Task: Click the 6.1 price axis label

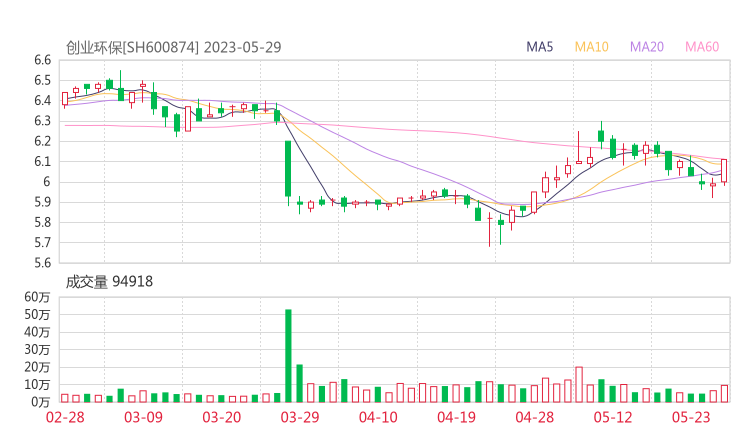Action: tap(42, 161)
